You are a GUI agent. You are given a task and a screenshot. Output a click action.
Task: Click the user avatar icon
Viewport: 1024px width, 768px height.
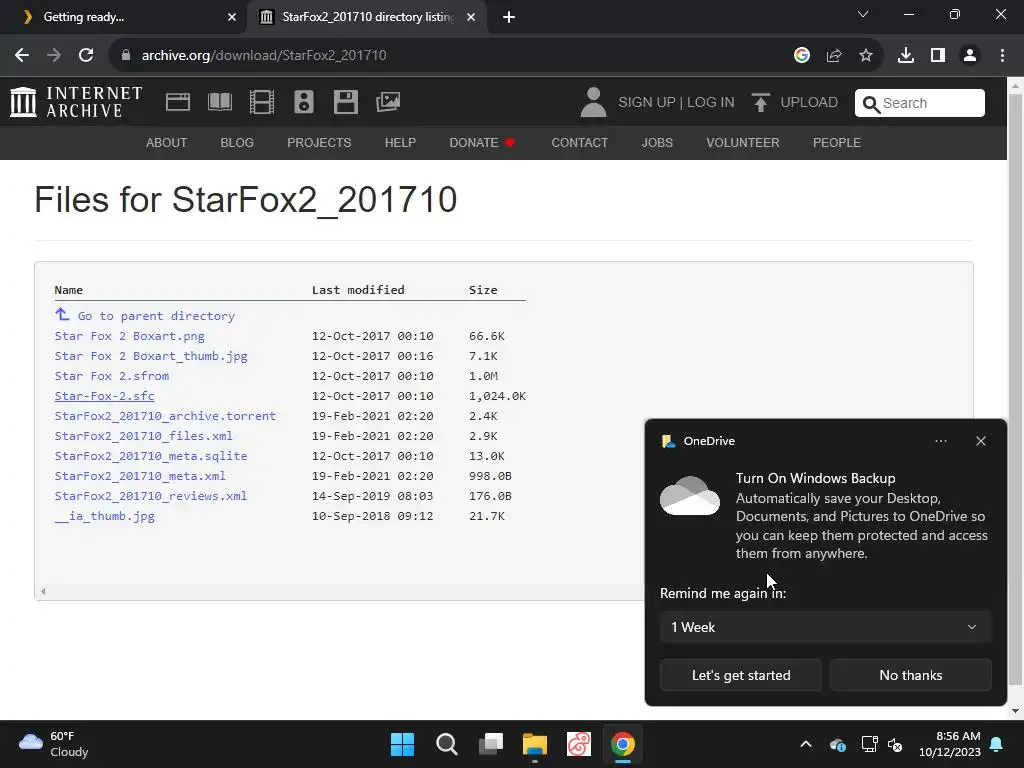coord(593,103)
